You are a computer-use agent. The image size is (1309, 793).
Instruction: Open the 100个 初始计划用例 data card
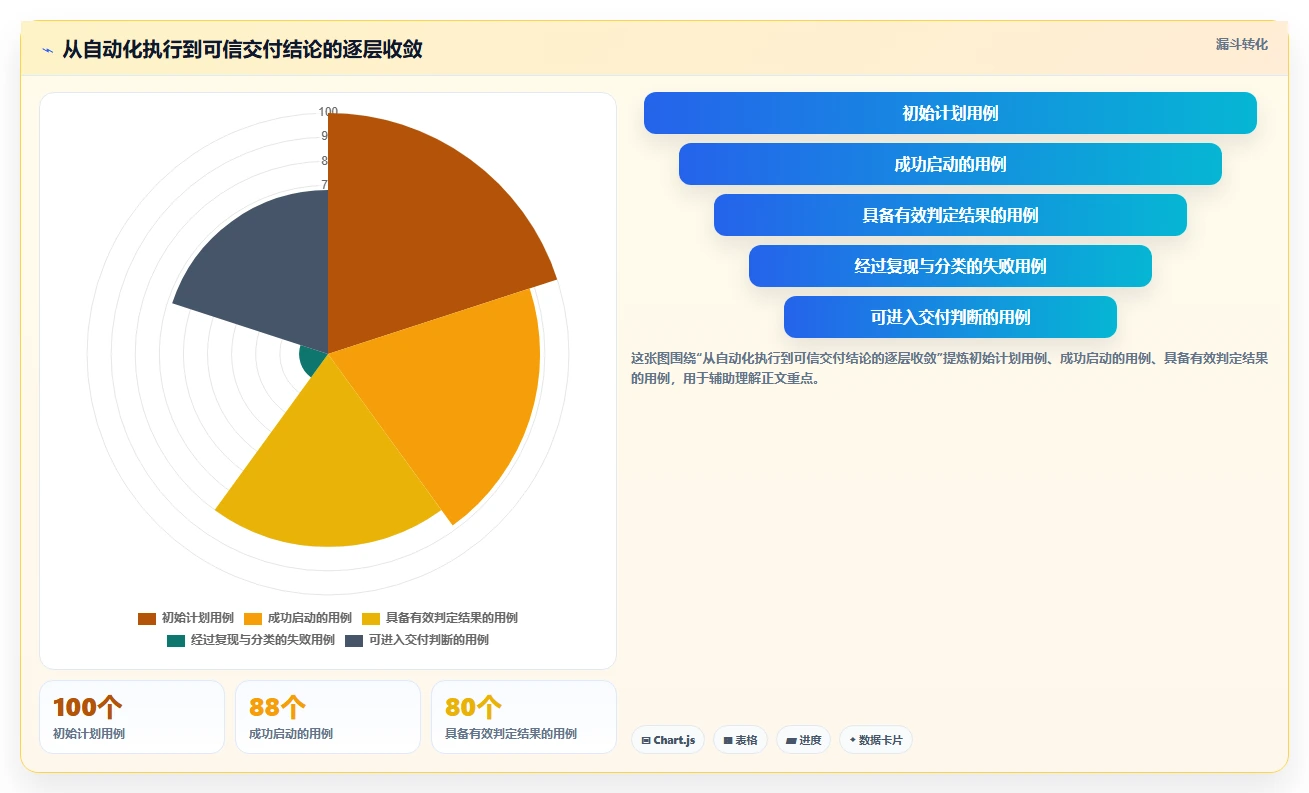[x=132, y=717]
